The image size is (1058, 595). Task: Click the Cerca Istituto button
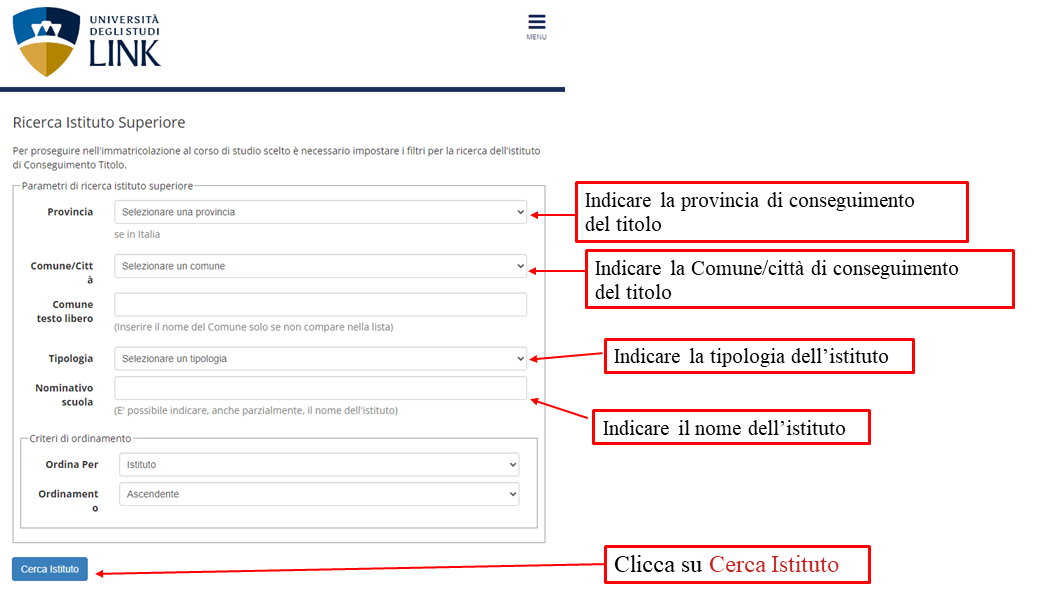click(50, 569)
